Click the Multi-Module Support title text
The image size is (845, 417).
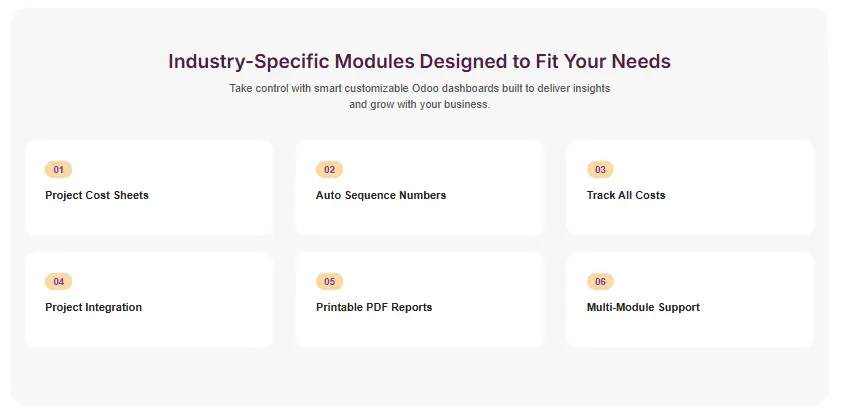tap(643, 307)
